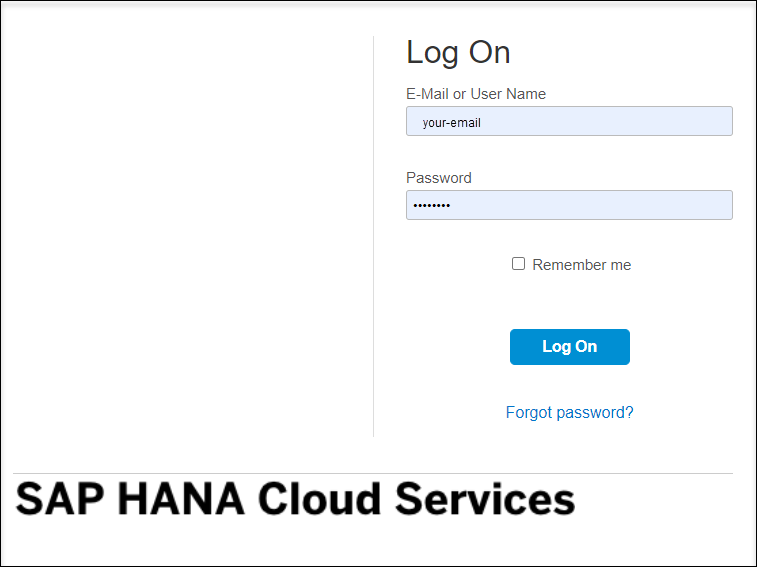Viewport: 757px width, 567px height.
Task: Click the 'Remember me' label text
Action: point(581,265)
